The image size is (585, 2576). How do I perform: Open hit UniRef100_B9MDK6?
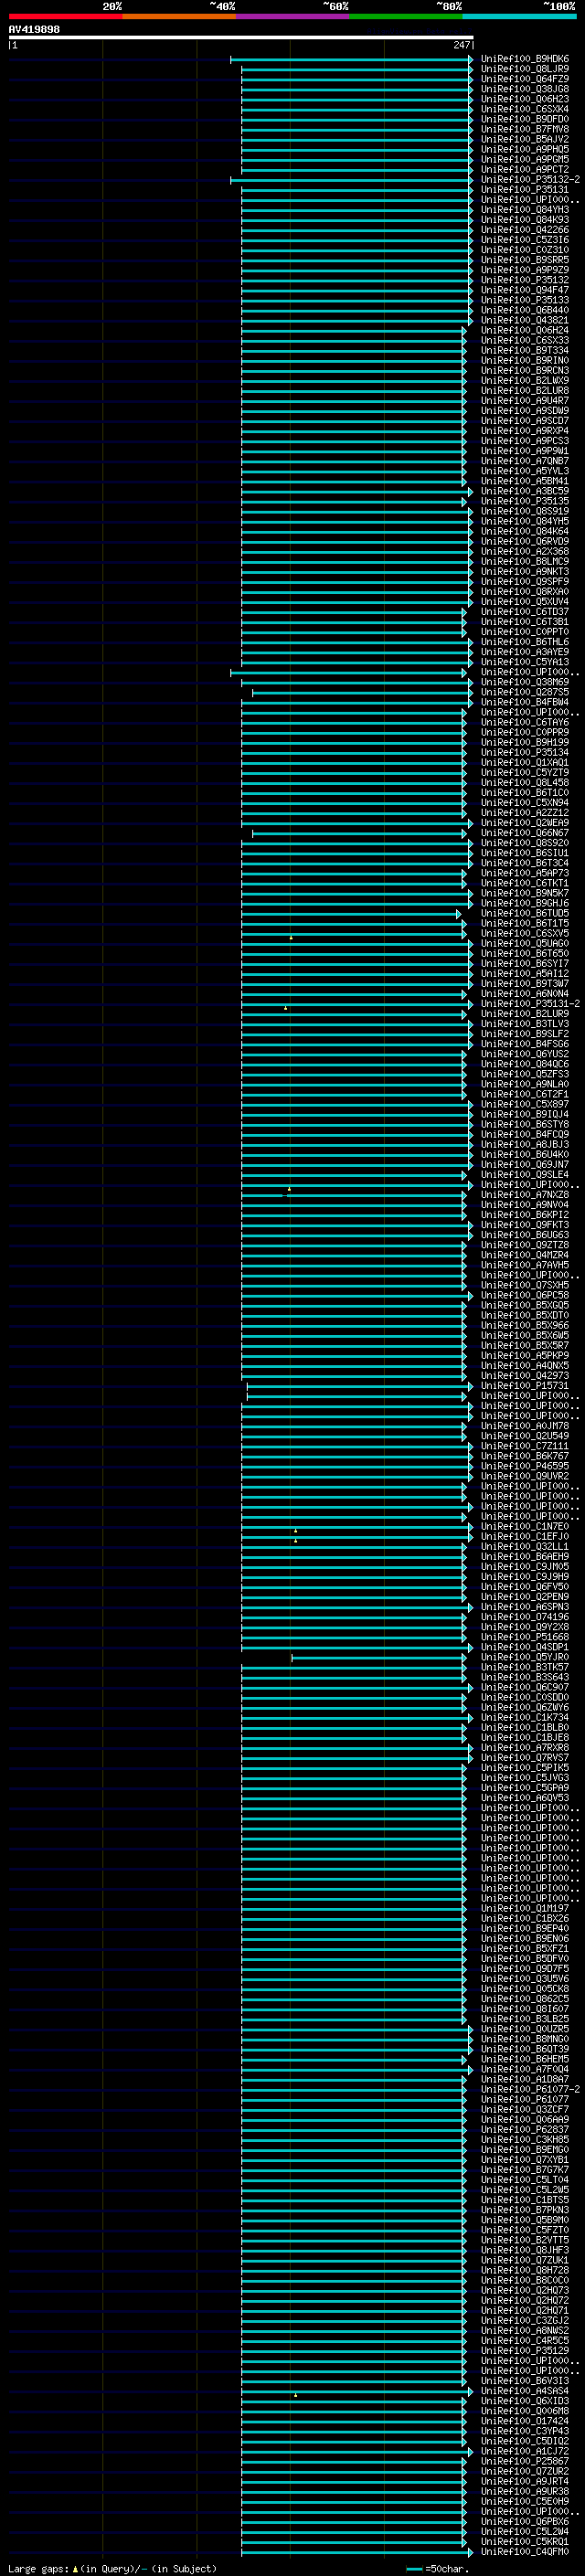pos(524,59)
